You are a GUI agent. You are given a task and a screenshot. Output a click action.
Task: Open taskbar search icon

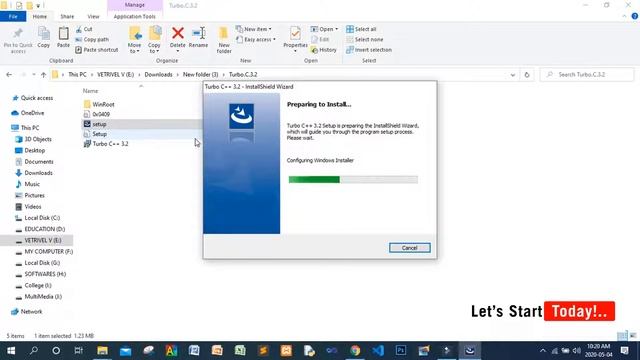(33, 351)
